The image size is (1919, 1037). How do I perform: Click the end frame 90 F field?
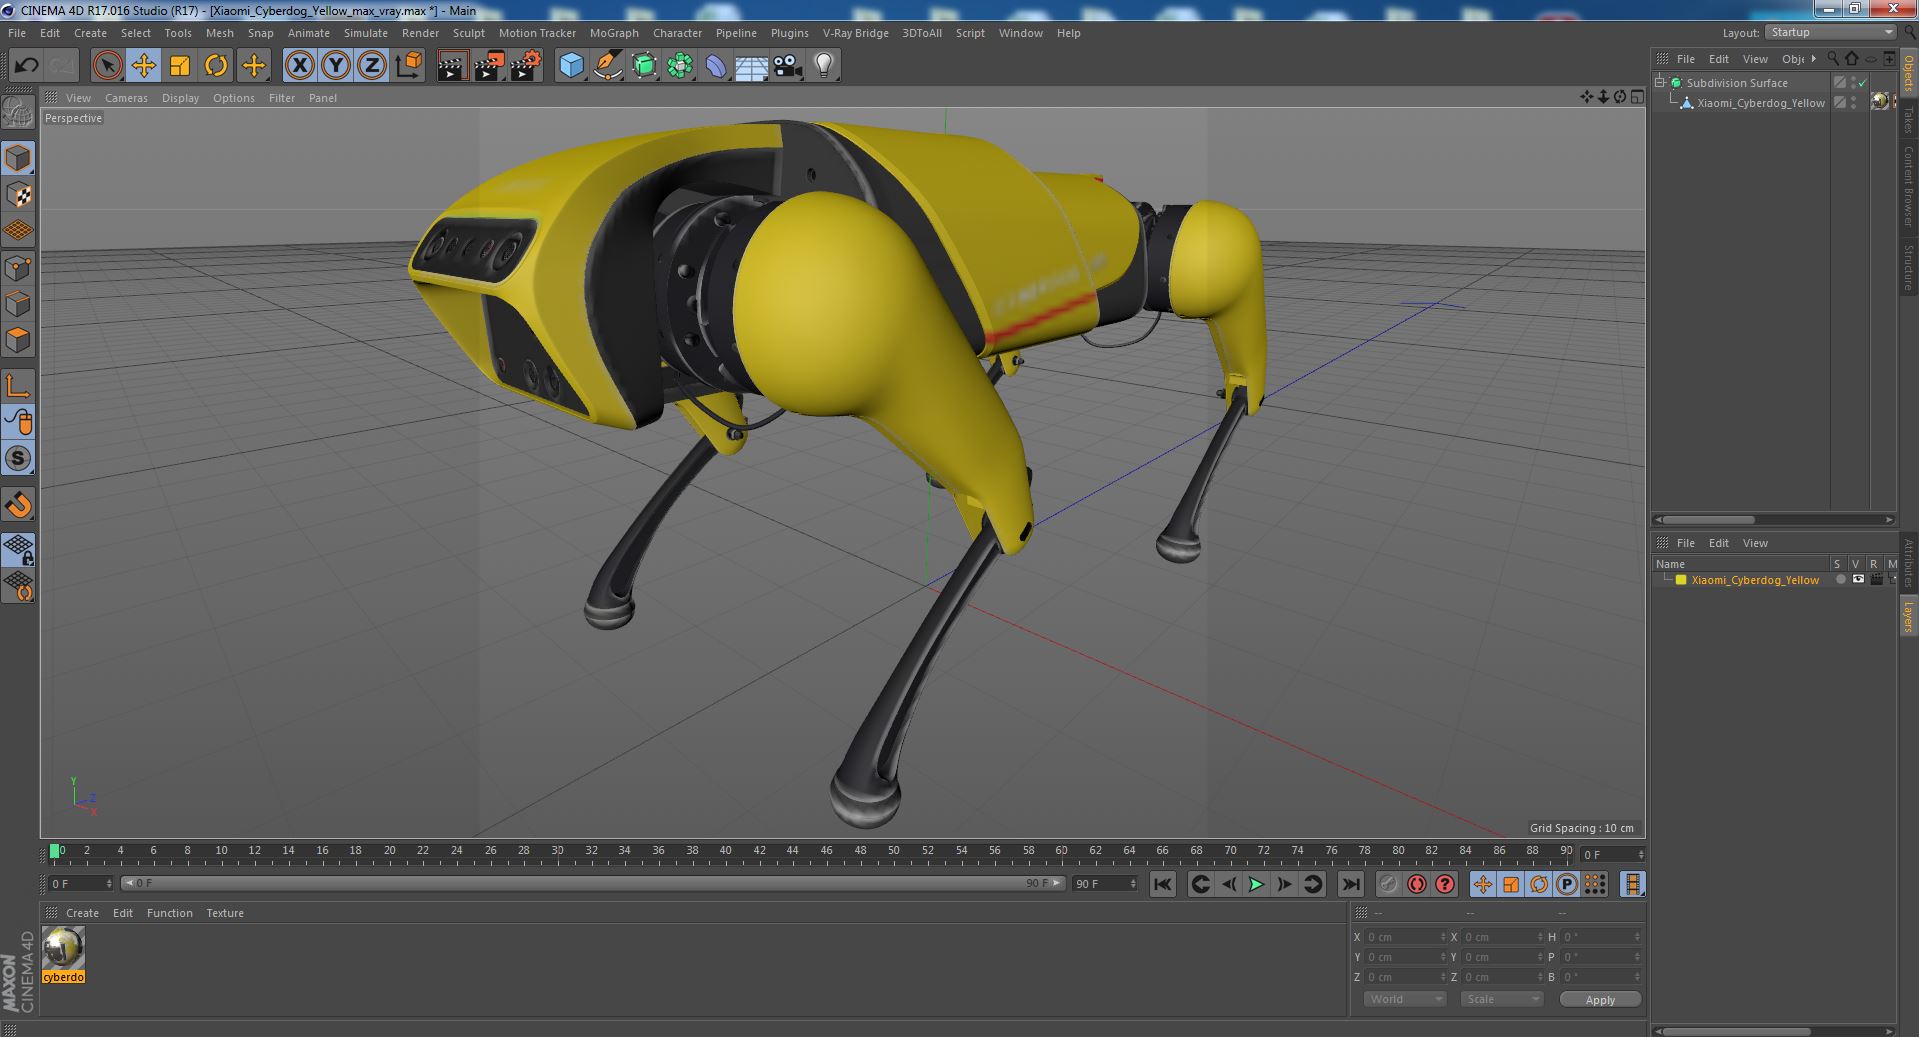point(1104,884)
